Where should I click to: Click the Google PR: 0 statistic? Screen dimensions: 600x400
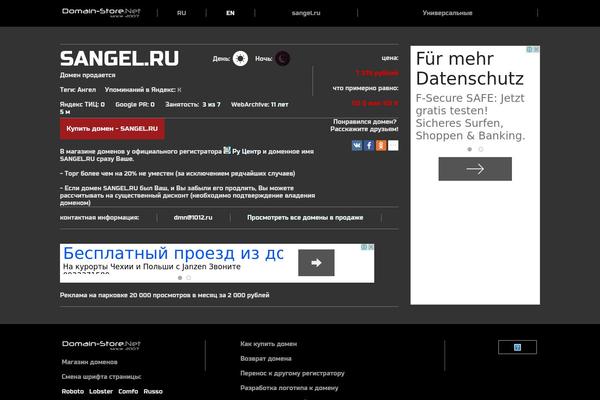[135, 104]
